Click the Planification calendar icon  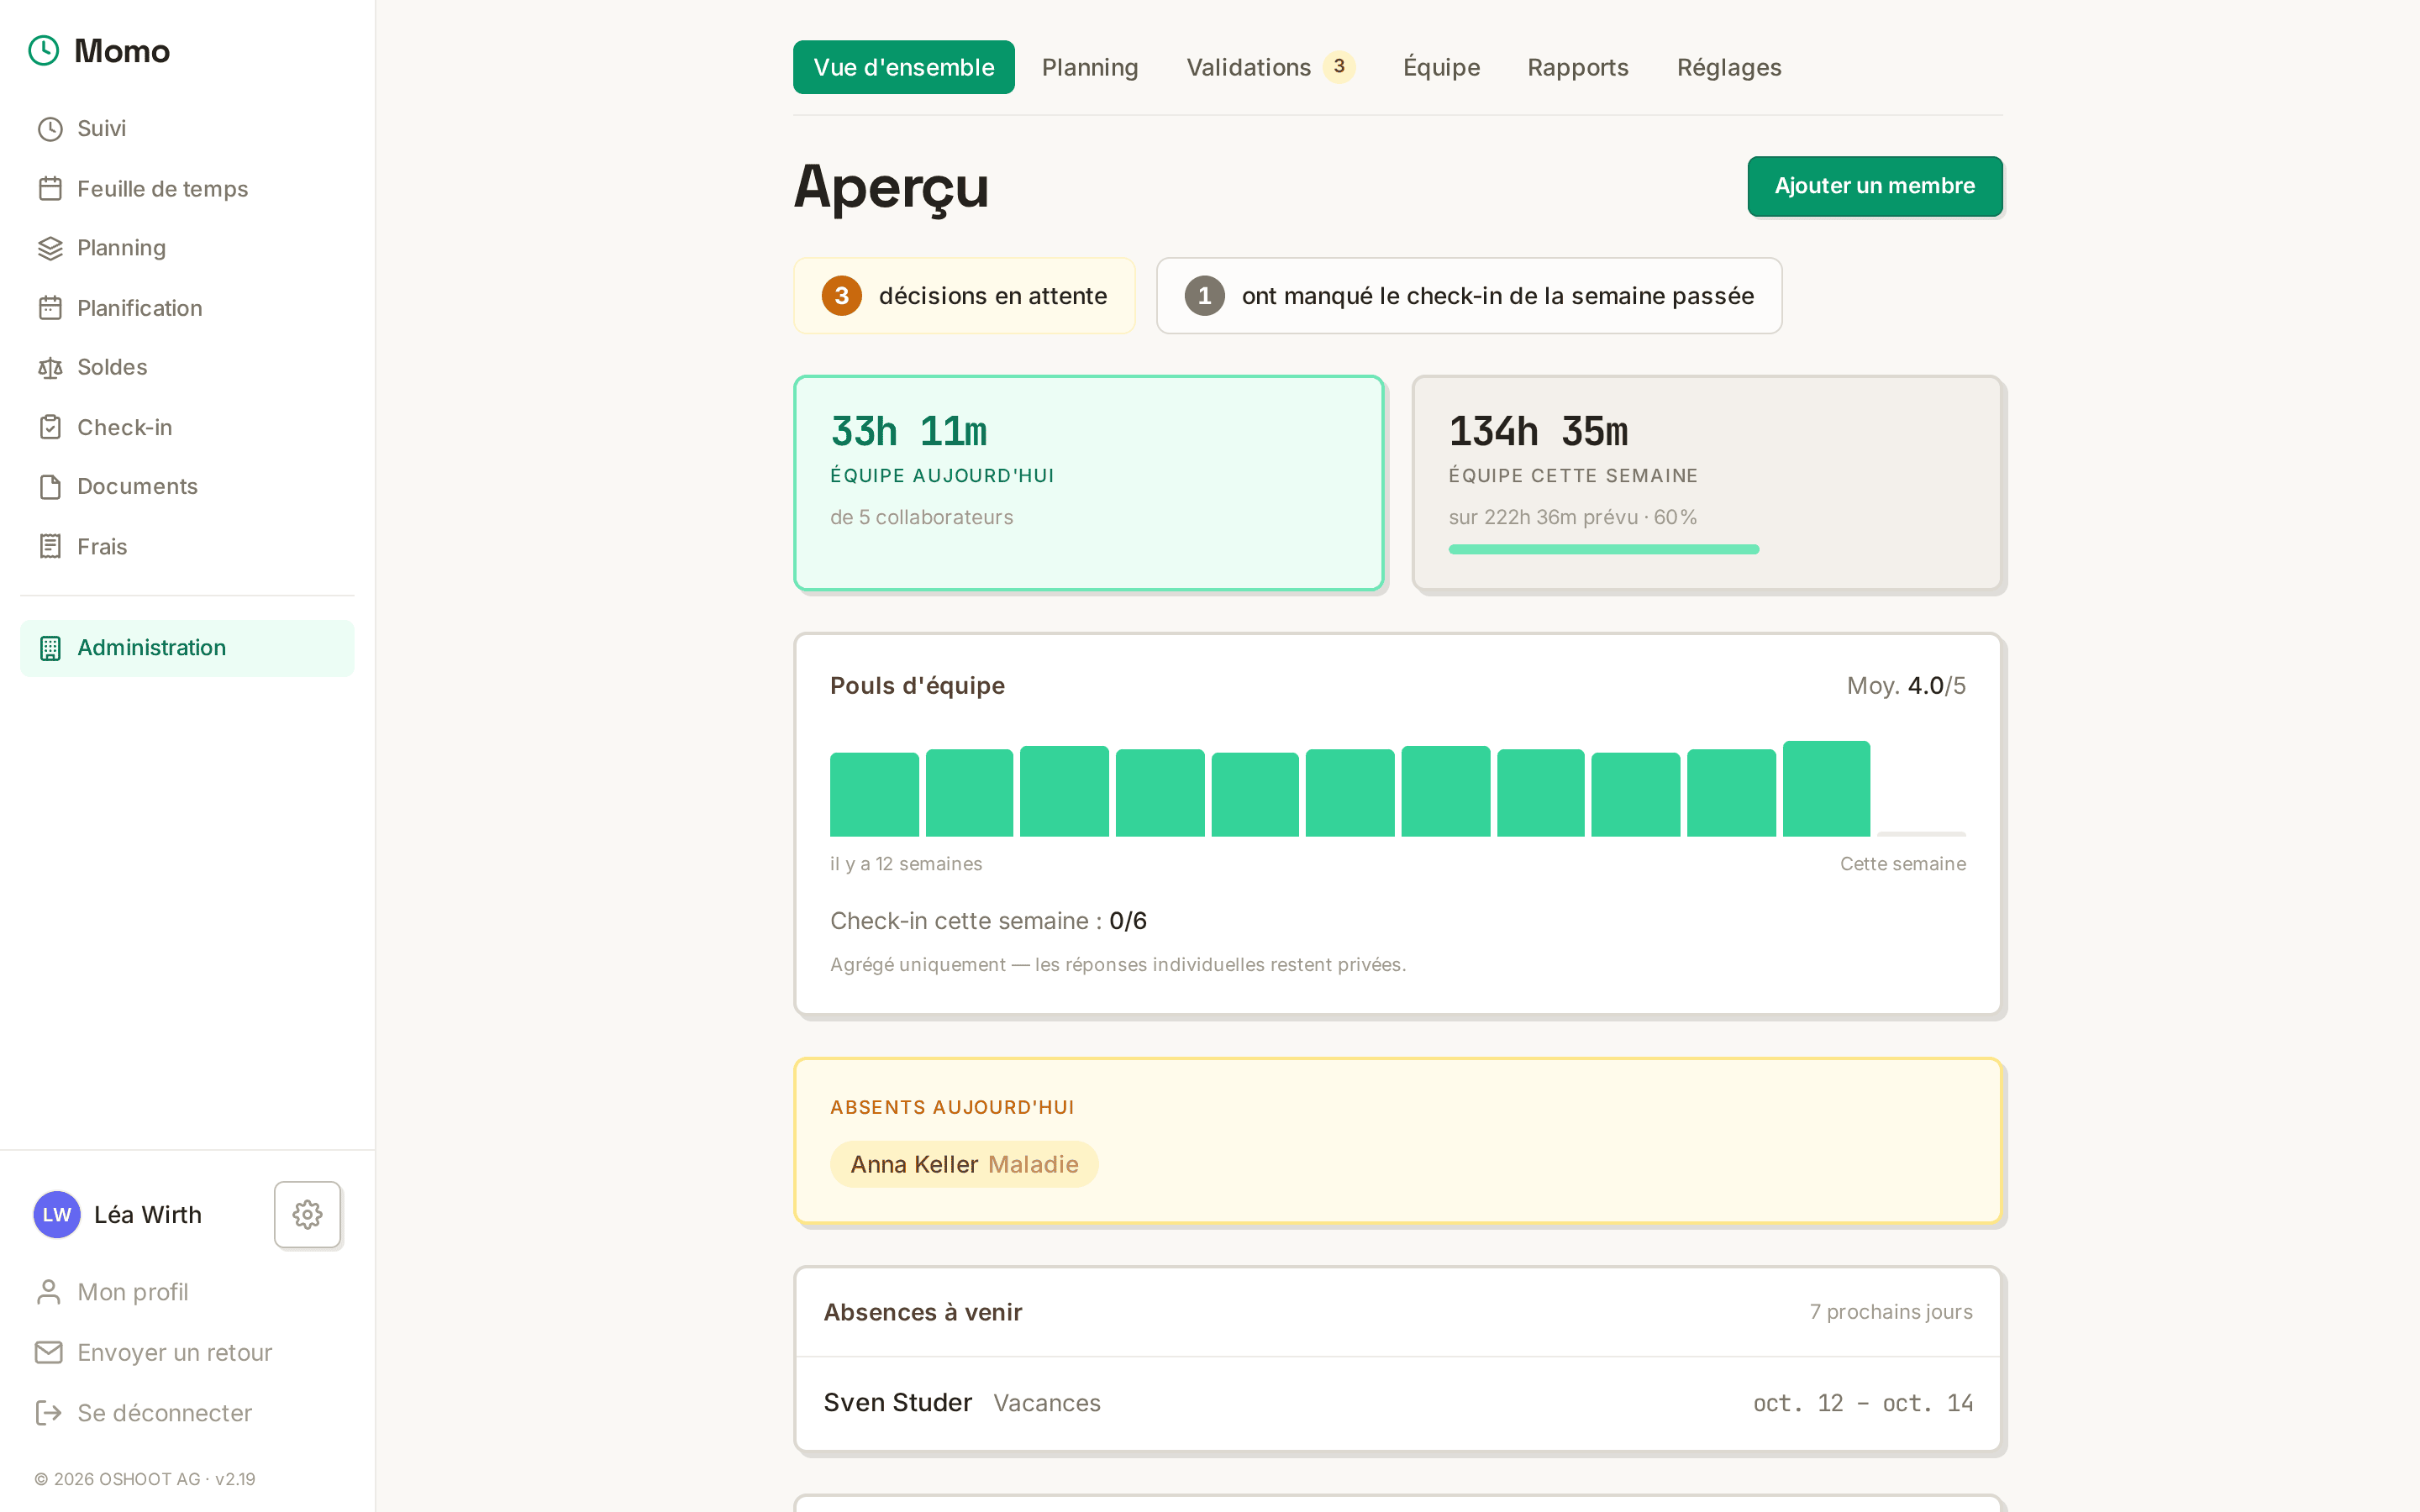(x=50, y=308)
